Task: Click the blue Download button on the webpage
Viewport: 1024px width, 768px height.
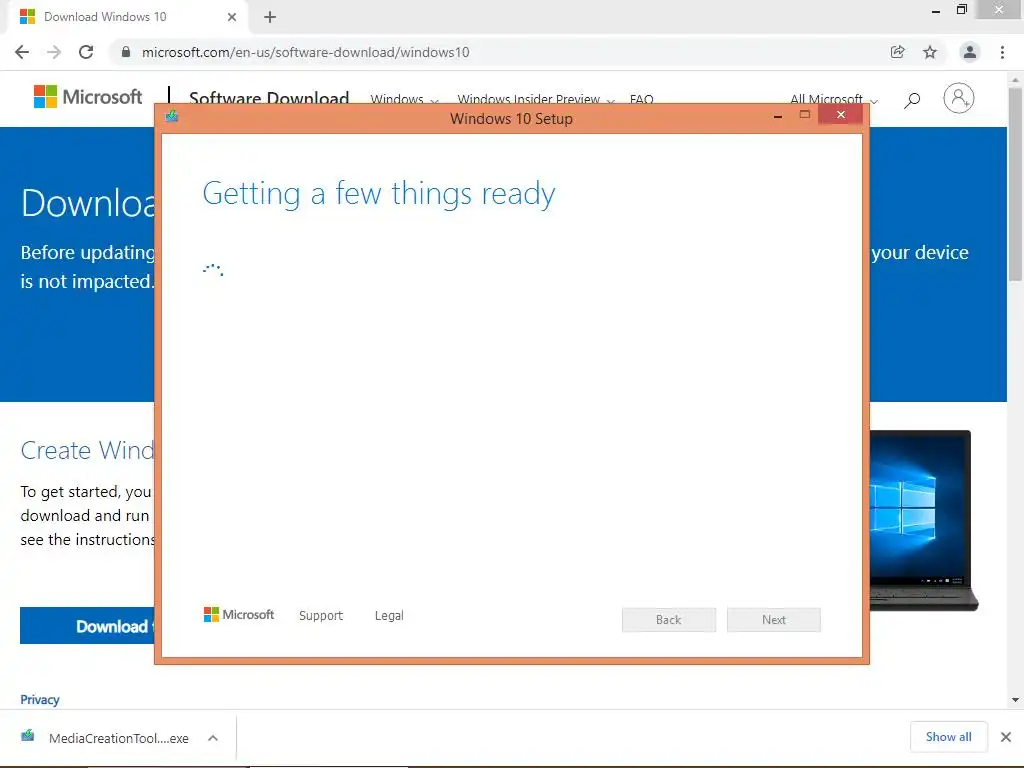Action: coord(88,626)
